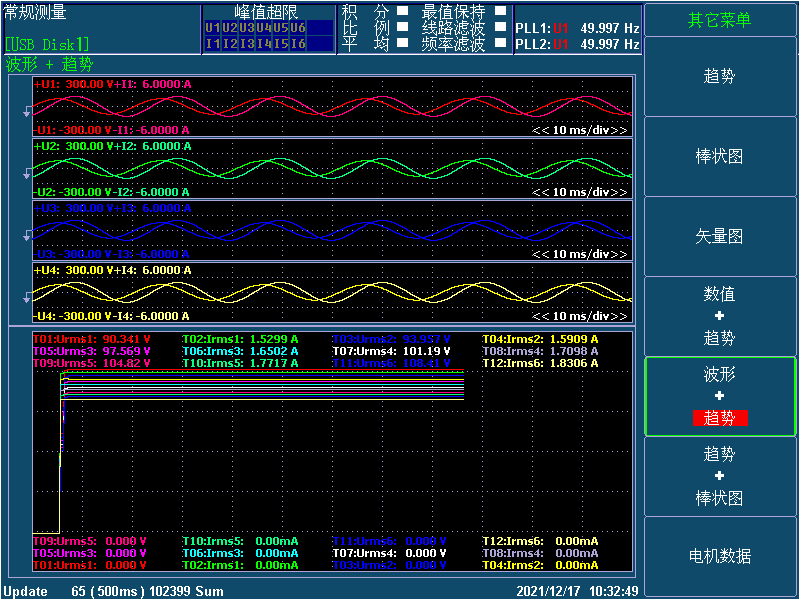Click the U1 peak over-limit indicator
The height and width of the screenshot is (600, 800).
[212, 28]
